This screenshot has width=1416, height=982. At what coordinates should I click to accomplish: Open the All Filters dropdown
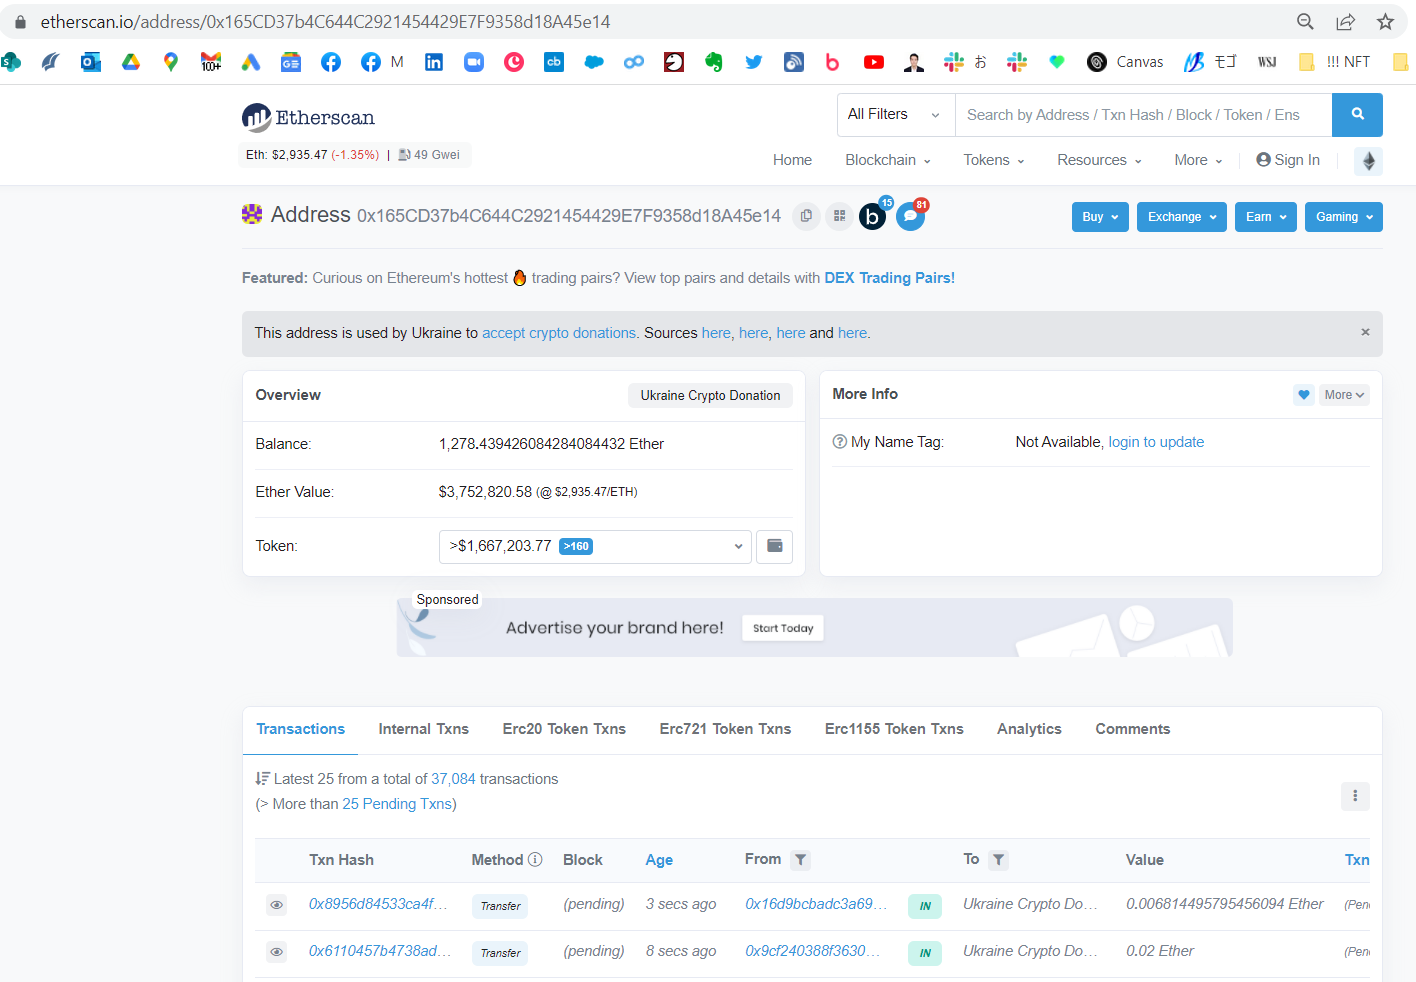coord(896,115)
